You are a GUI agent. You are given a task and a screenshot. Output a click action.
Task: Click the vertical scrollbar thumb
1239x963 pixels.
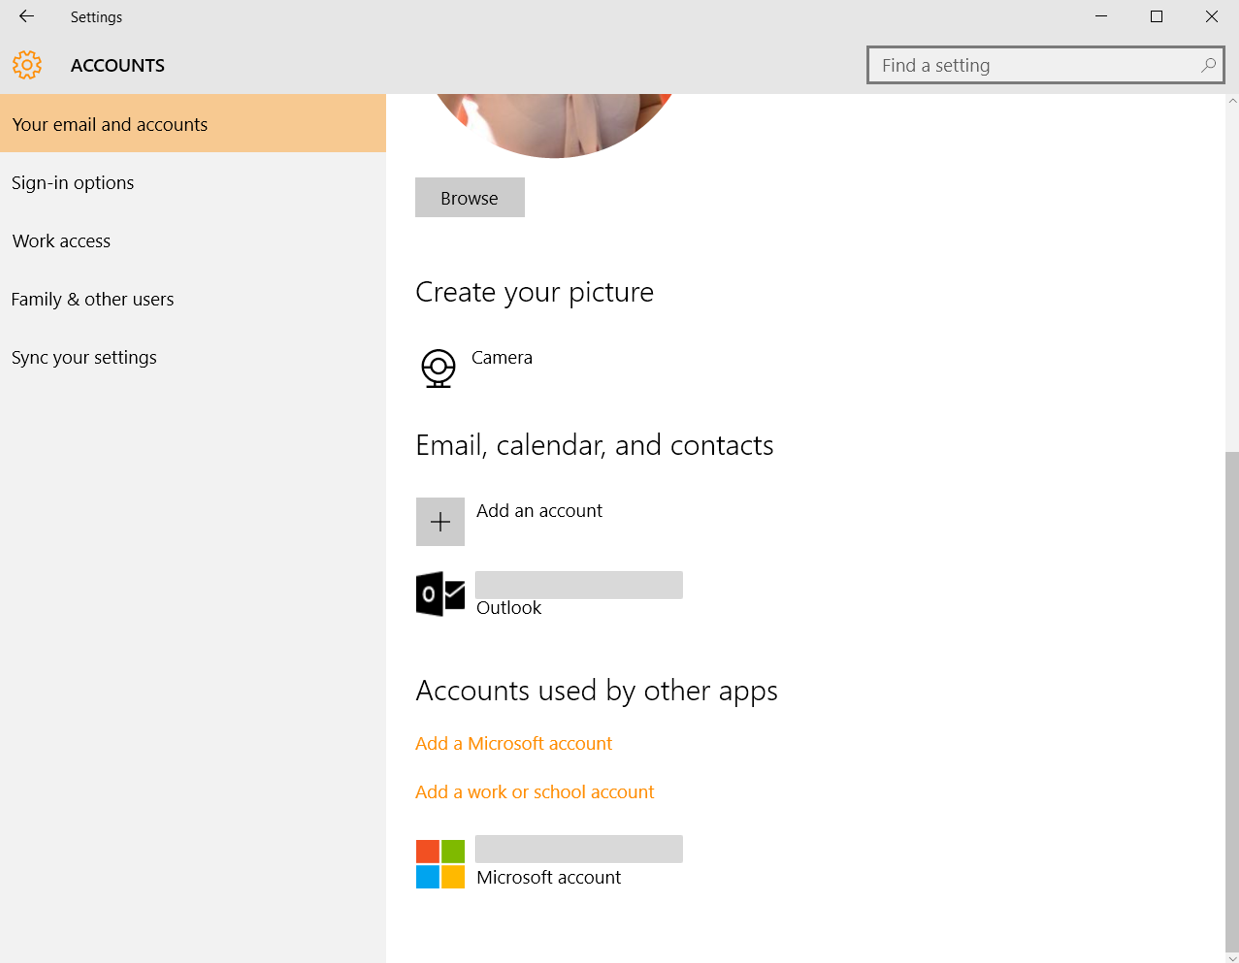[x=1232, y=700]
